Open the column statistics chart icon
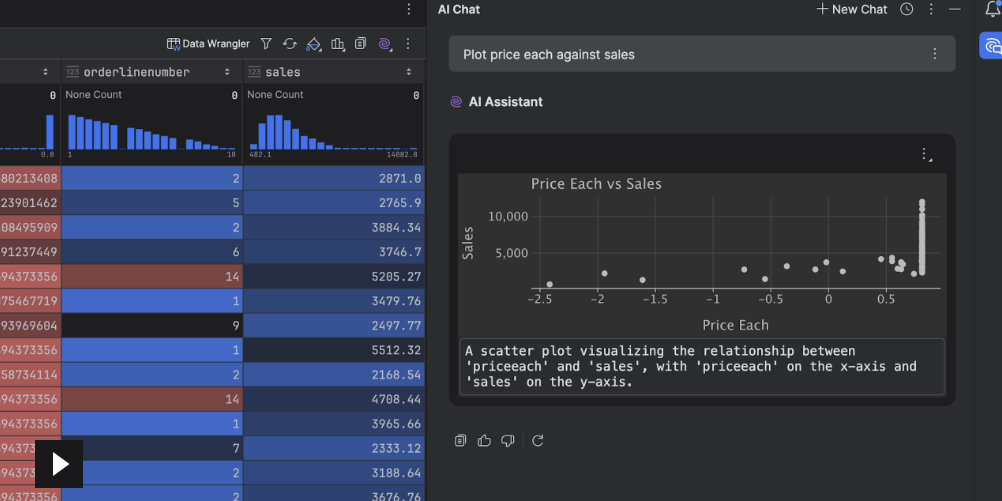This screenshot has width=1002, height=501. coord(337,44)
